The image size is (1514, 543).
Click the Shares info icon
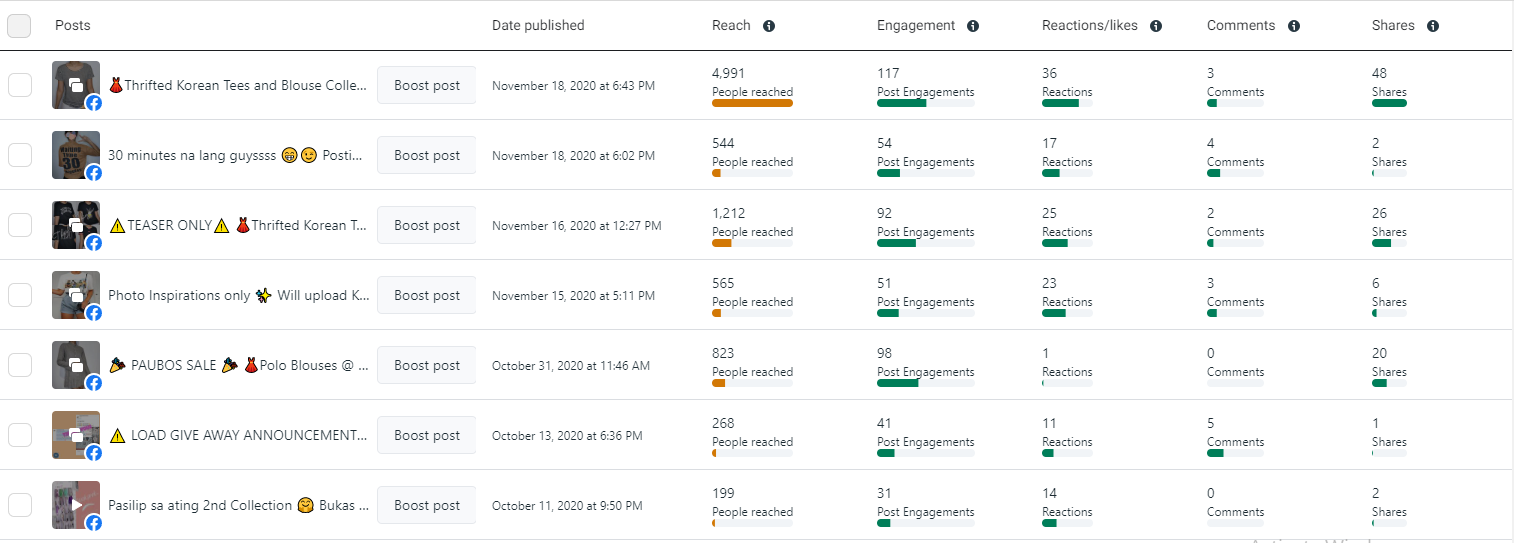[1433, 26]
